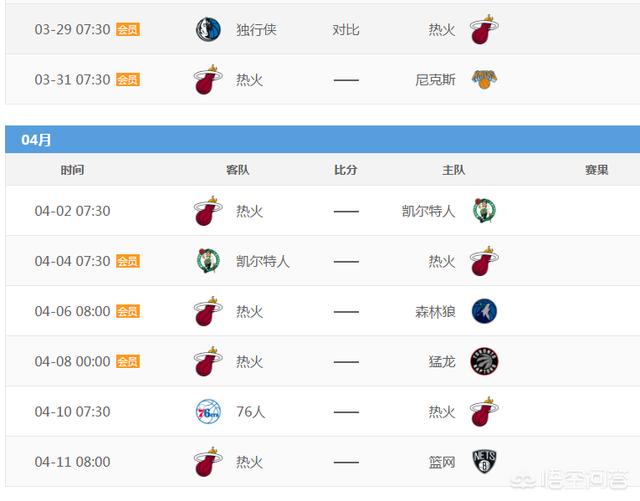Open the 尼克斯 team name link
Screen dimensions: 640x501
click(x=435, y=80)
